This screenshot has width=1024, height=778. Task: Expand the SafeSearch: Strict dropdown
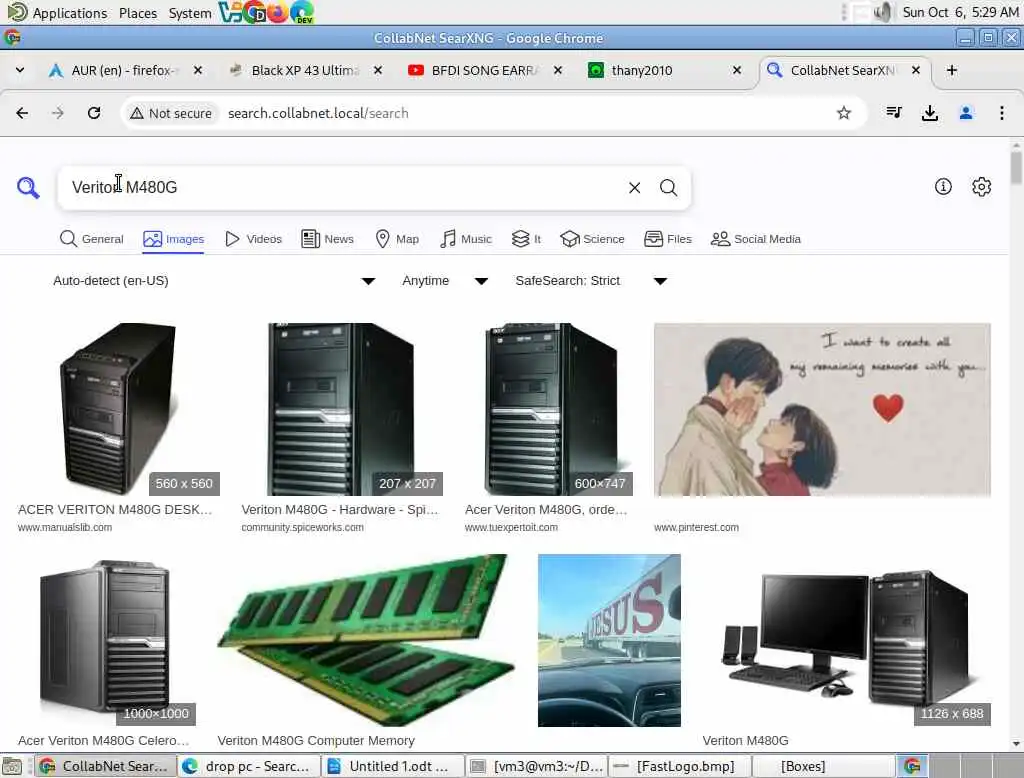[591, 281]
